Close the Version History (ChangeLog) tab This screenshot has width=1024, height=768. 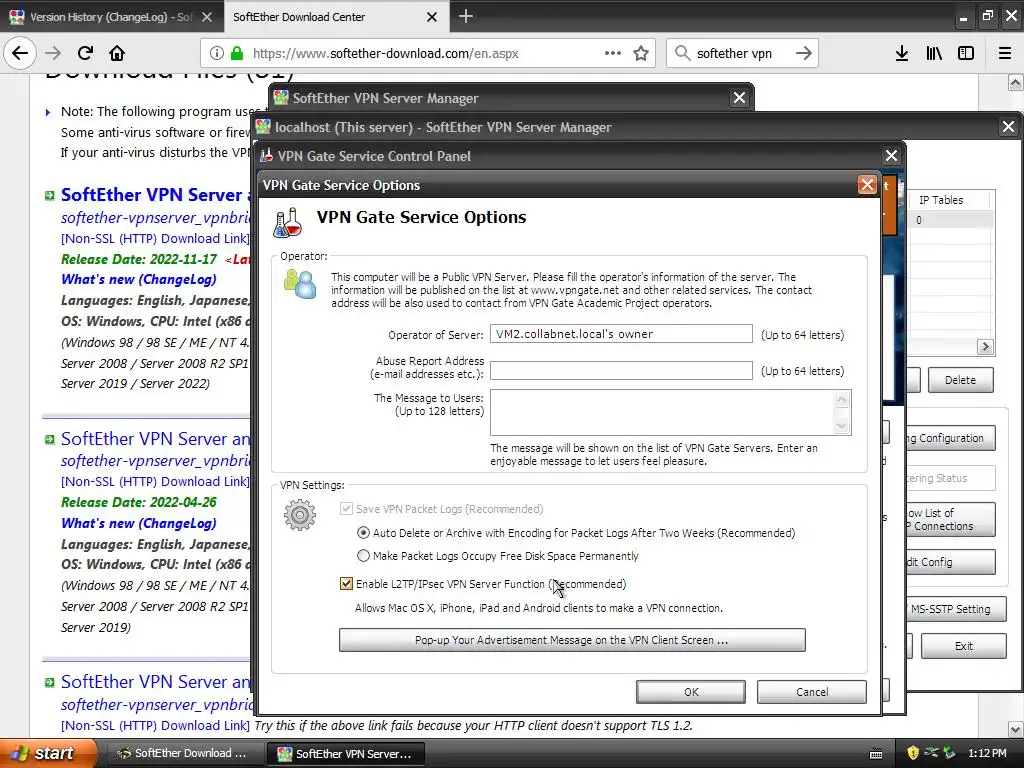(x=207, y=17)
